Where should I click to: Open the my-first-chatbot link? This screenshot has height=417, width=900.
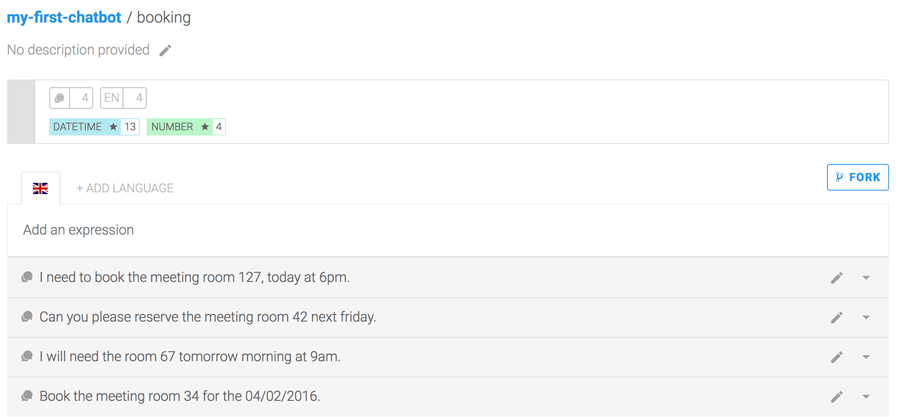coord(64,17)
